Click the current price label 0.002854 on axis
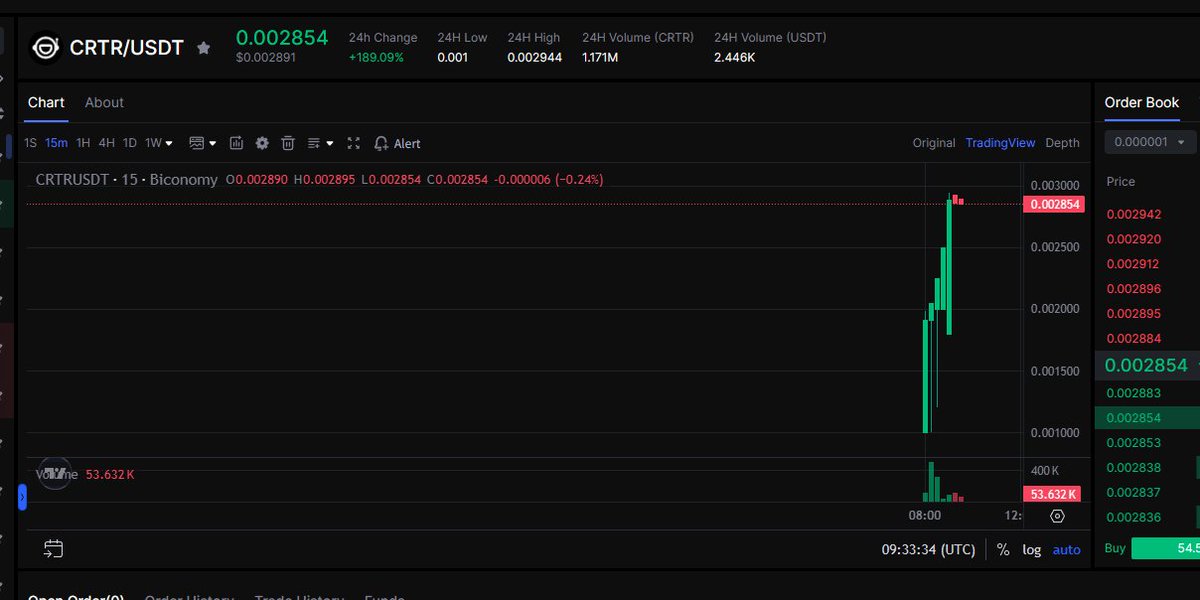 (x=1053, y=204)
